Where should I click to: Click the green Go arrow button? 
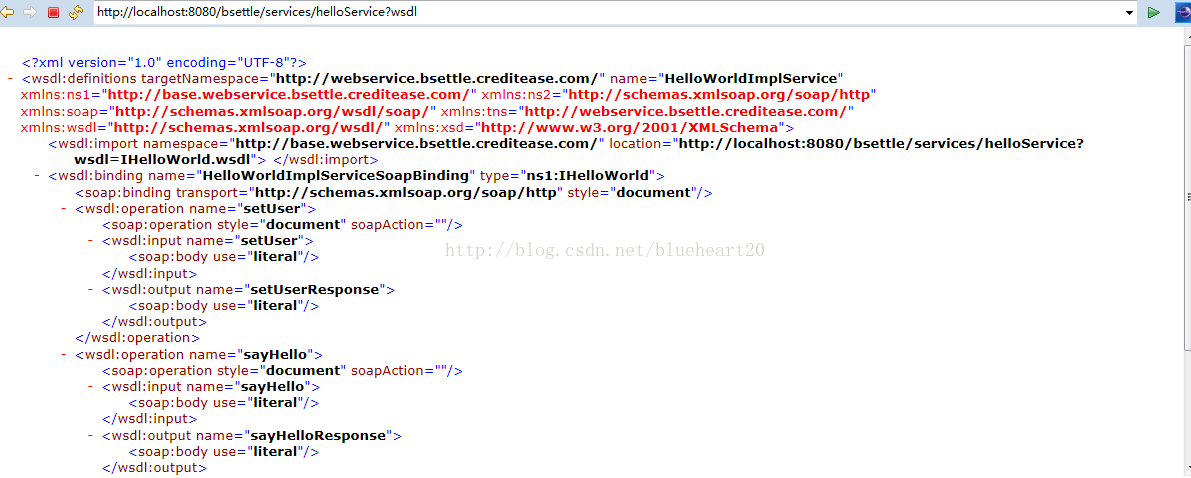click(1154, 12)
